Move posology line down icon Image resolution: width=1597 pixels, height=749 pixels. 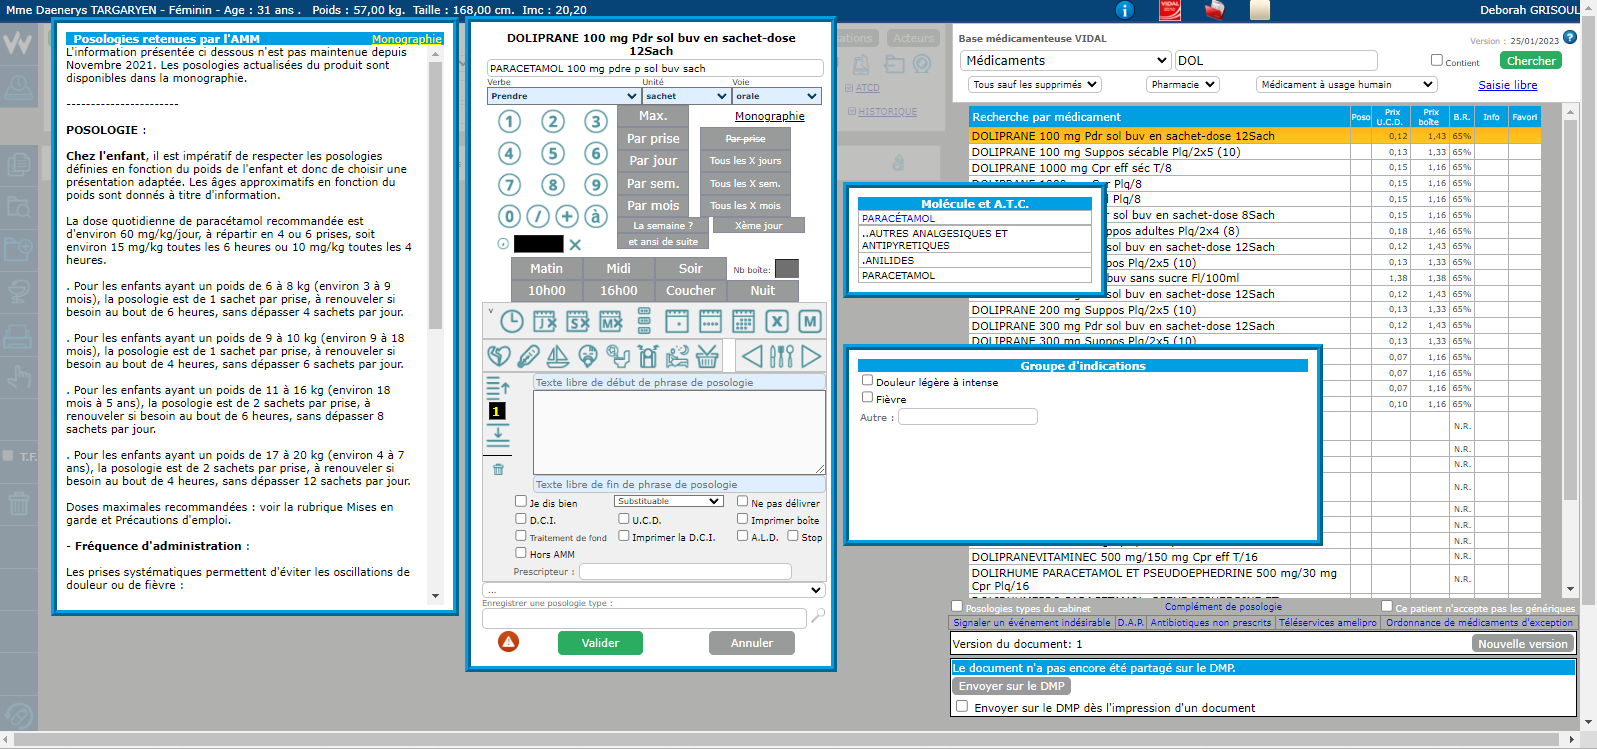498,436
